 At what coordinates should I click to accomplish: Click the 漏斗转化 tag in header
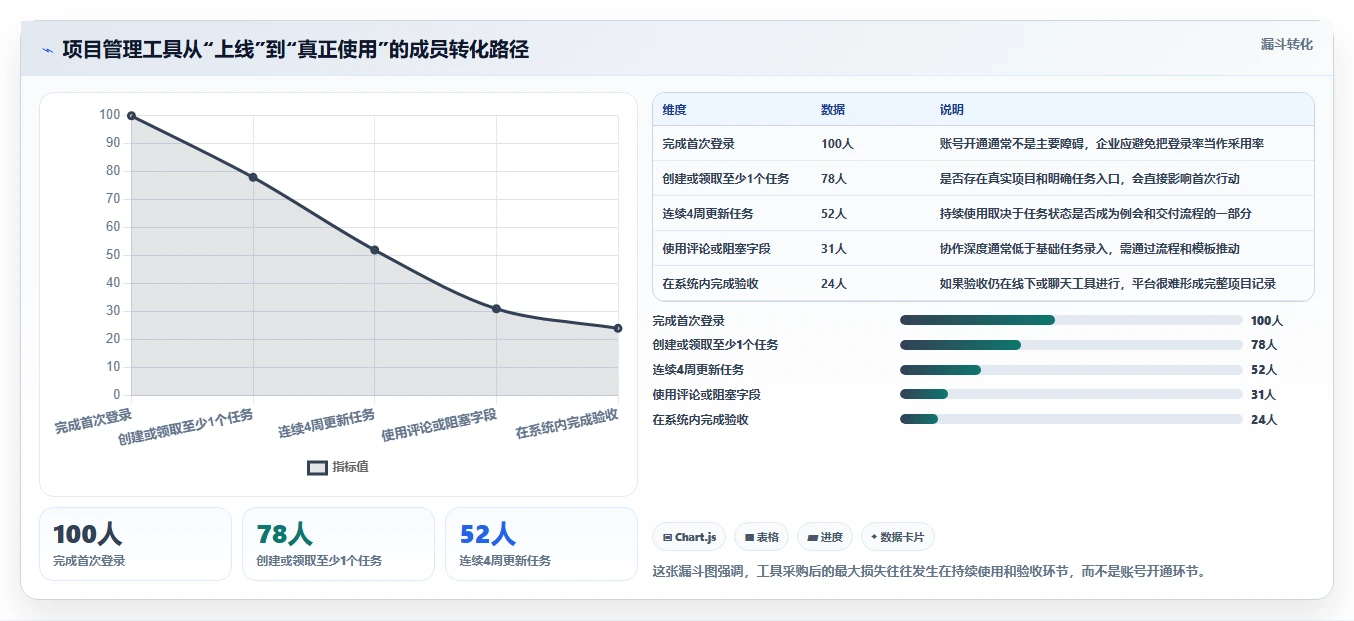1286,44
